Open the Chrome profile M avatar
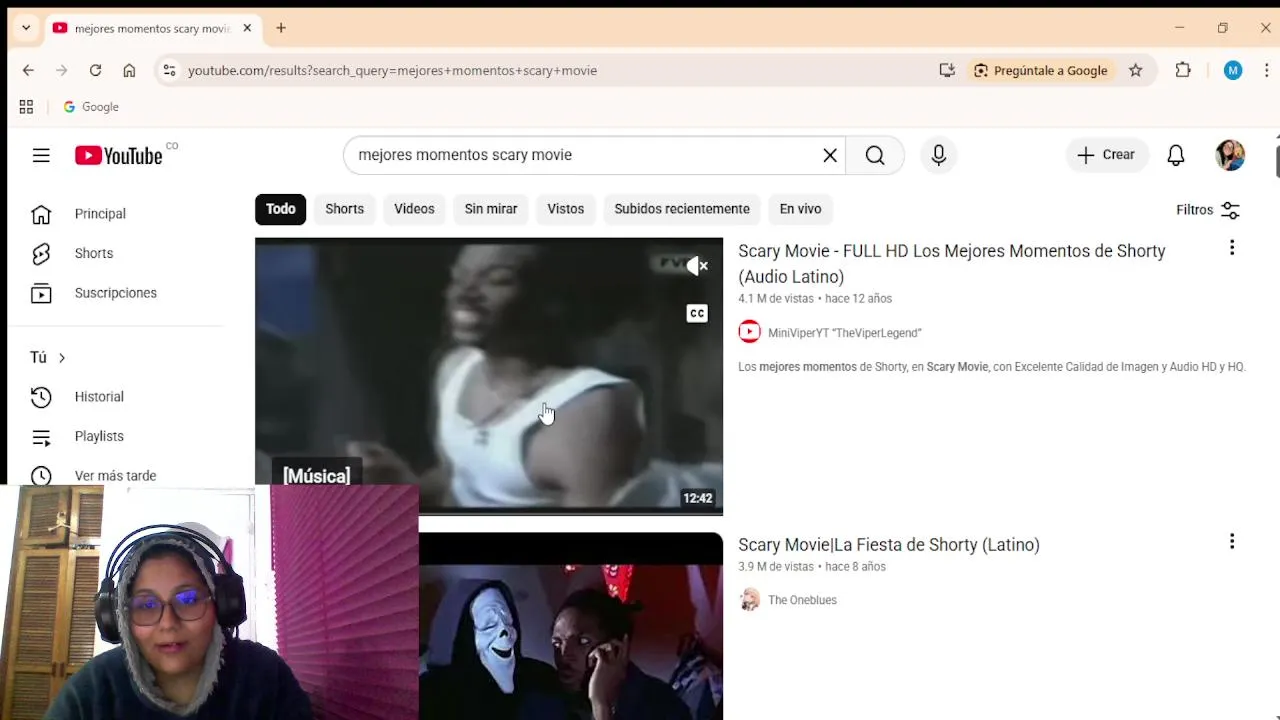Viewport: 1280px width, 720px height. (1233, 70)
